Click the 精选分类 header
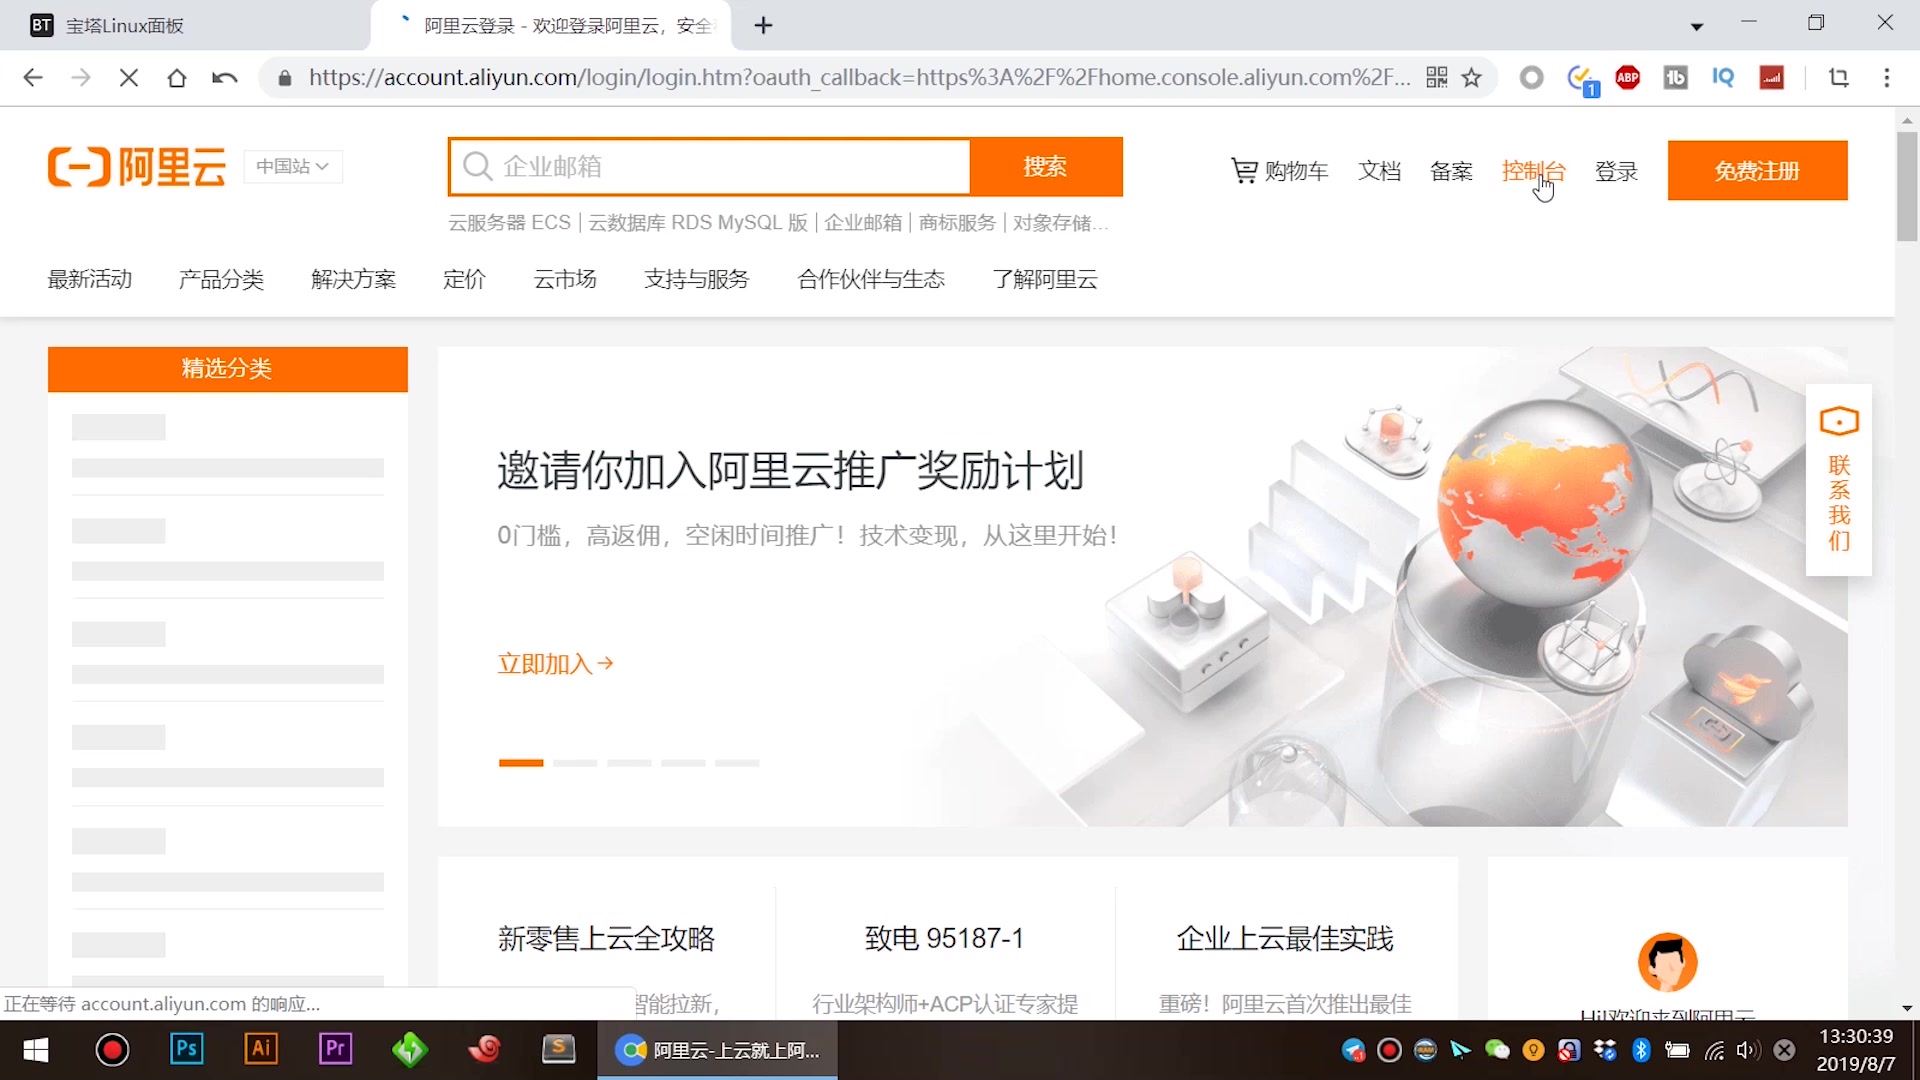 click(227, 369)
